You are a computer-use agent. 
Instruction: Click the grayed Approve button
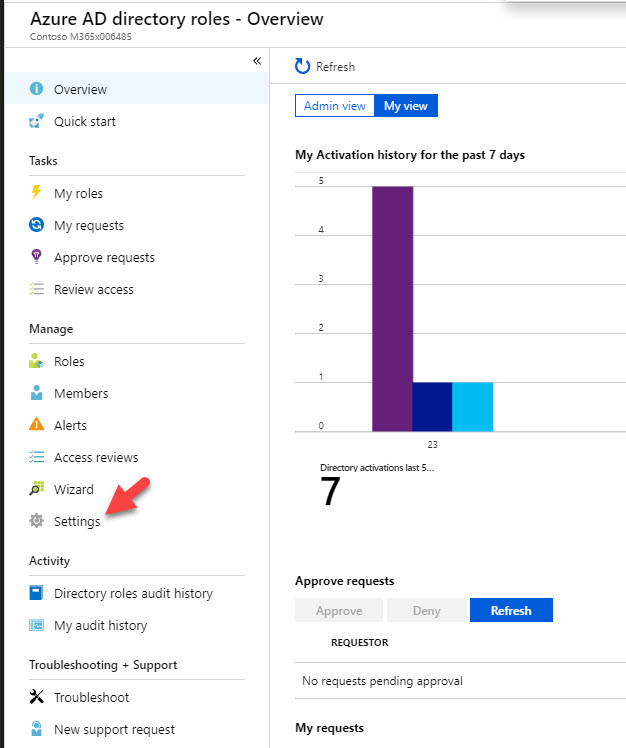pyautogui.click(x=339, y=610)
